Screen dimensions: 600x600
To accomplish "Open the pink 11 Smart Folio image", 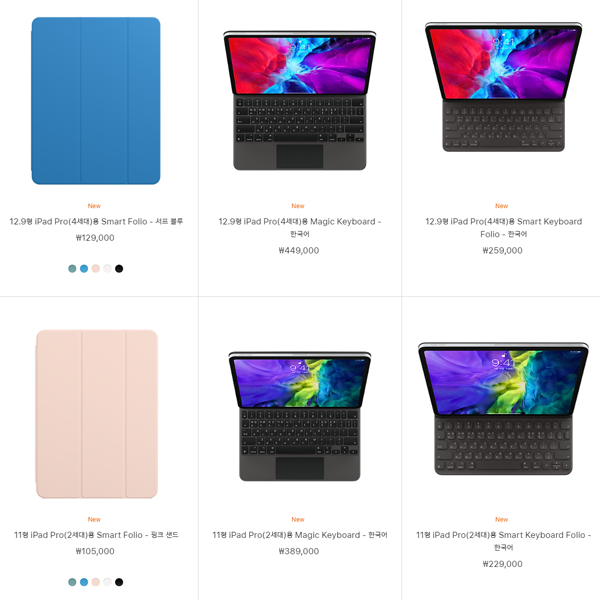I will [x=96, y=414].
